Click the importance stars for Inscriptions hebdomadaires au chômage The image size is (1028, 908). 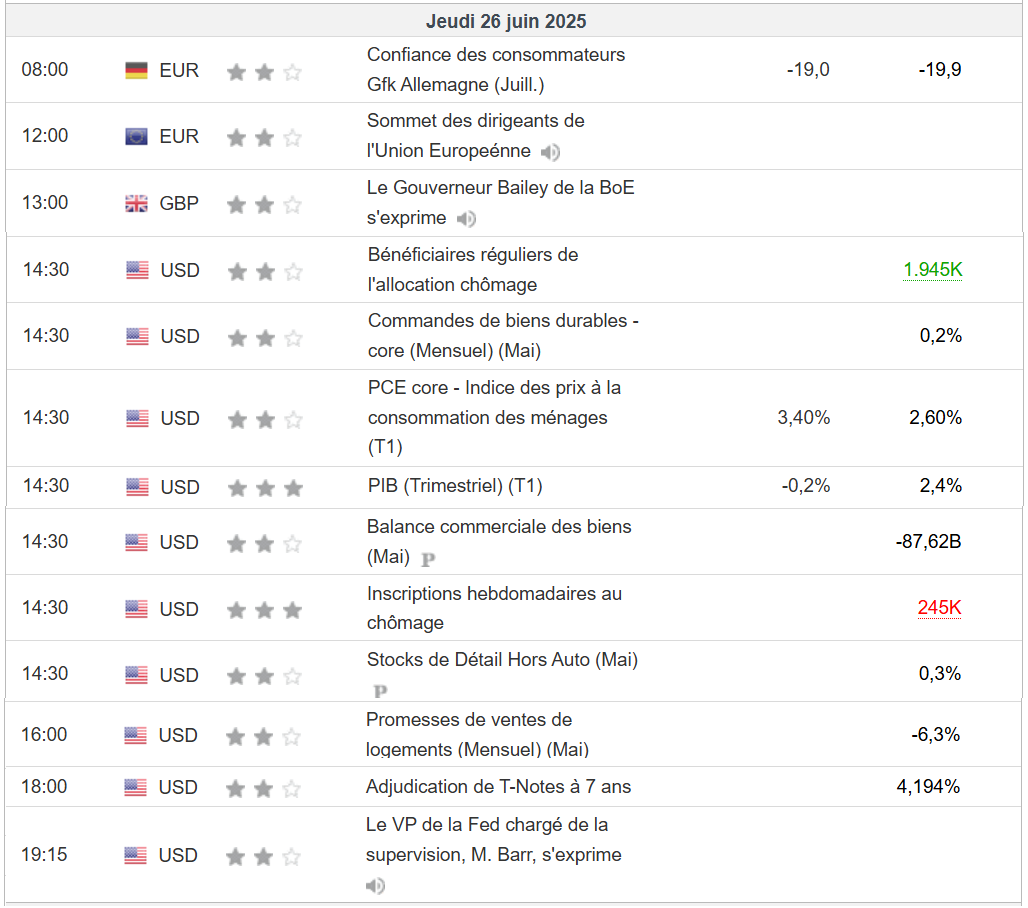(x=264, y=609)
